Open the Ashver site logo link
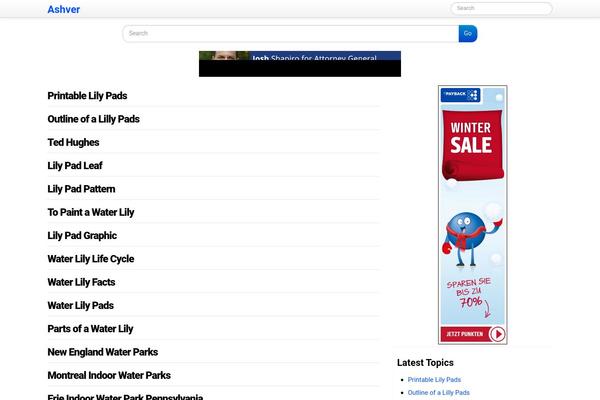This screenshot has width=600, height=400. click(64, 9)
